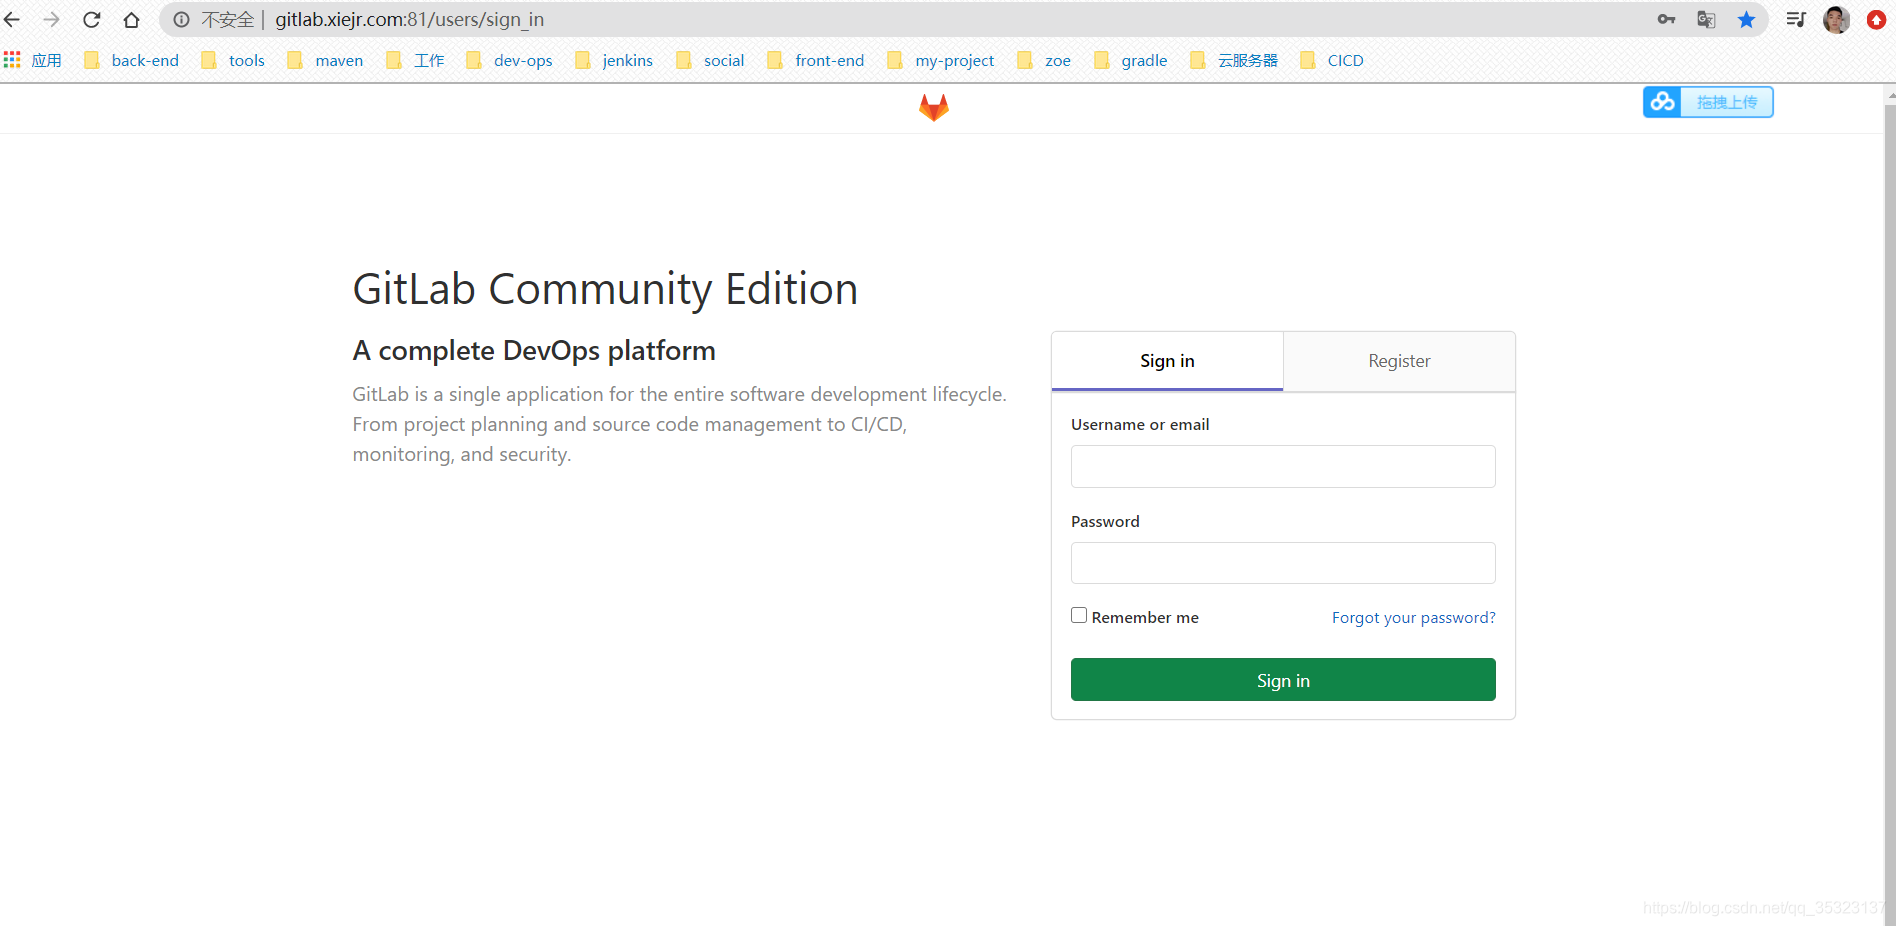
Task: Click the address bar URL
Action: tap(409, 19)
